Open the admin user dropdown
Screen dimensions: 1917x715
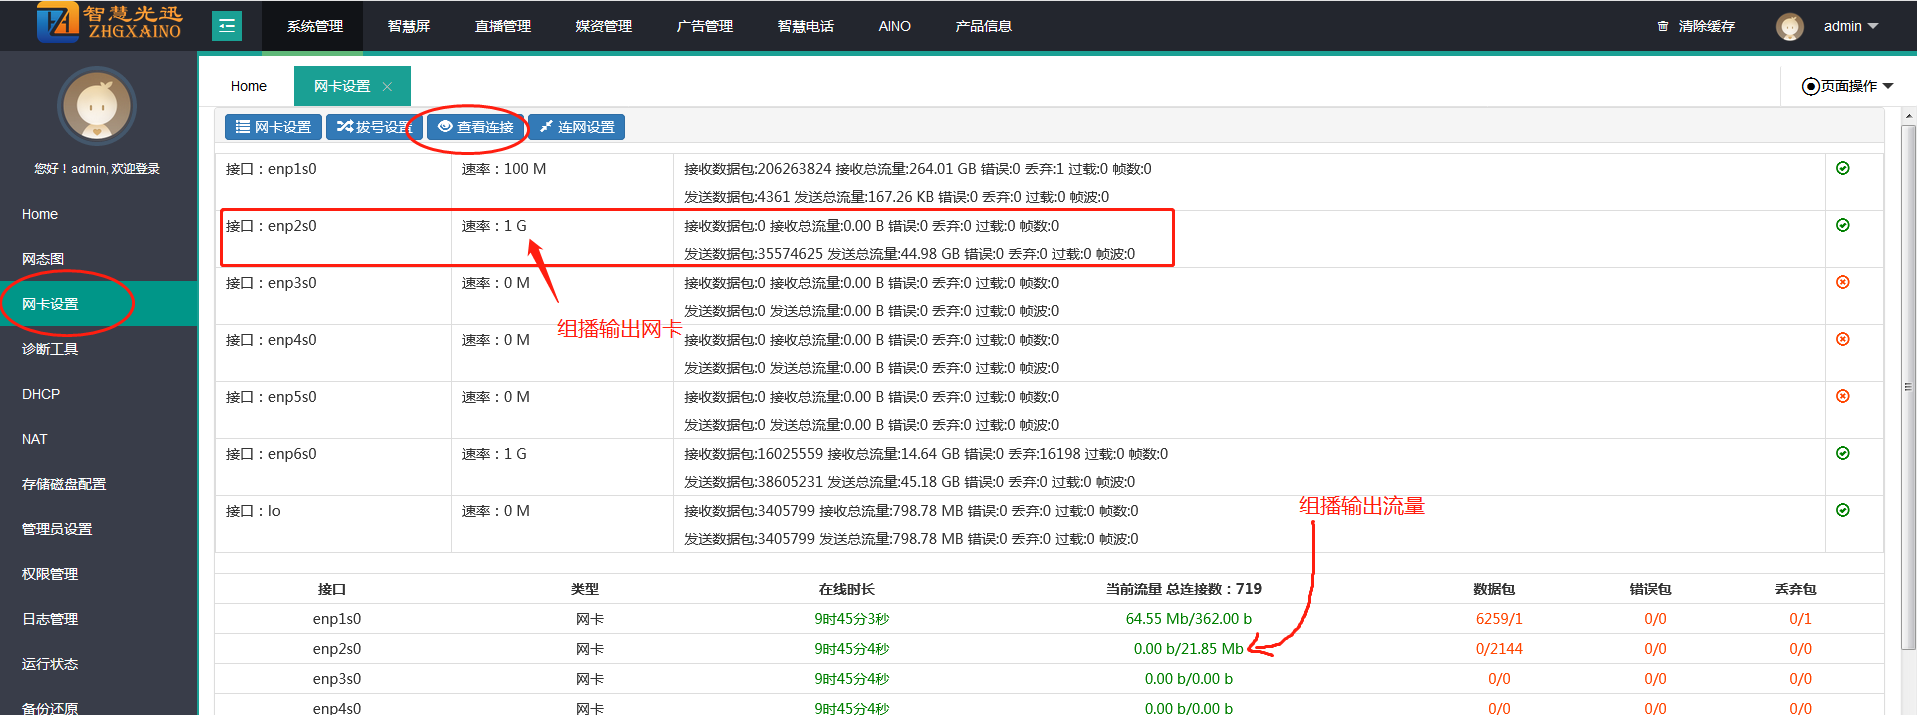[1850, 26]
